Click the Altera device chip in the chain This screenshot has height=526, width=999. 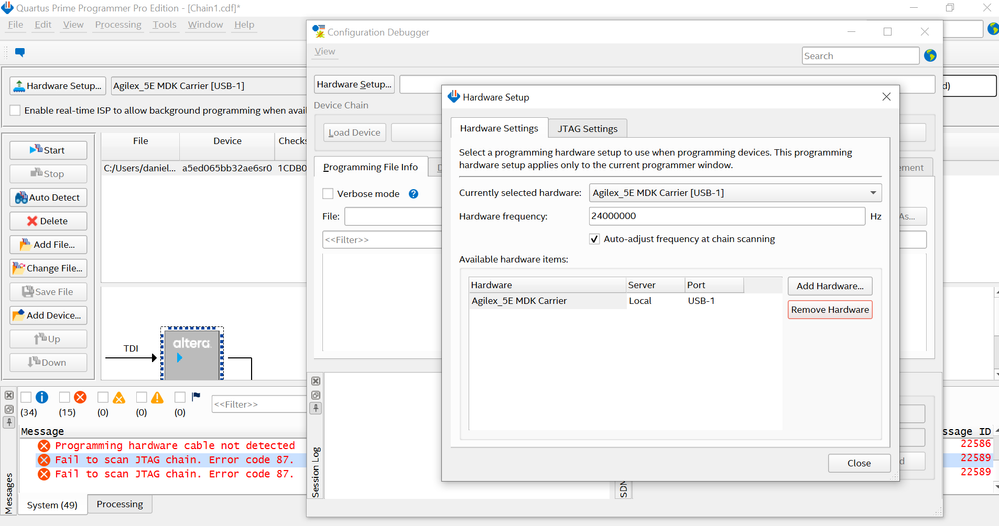[x=191, y=352]
